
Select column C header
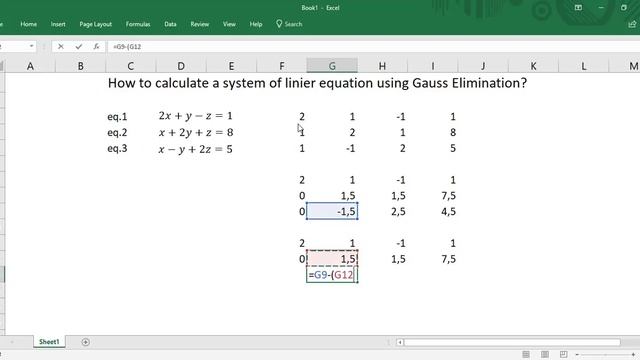[131, 66]
